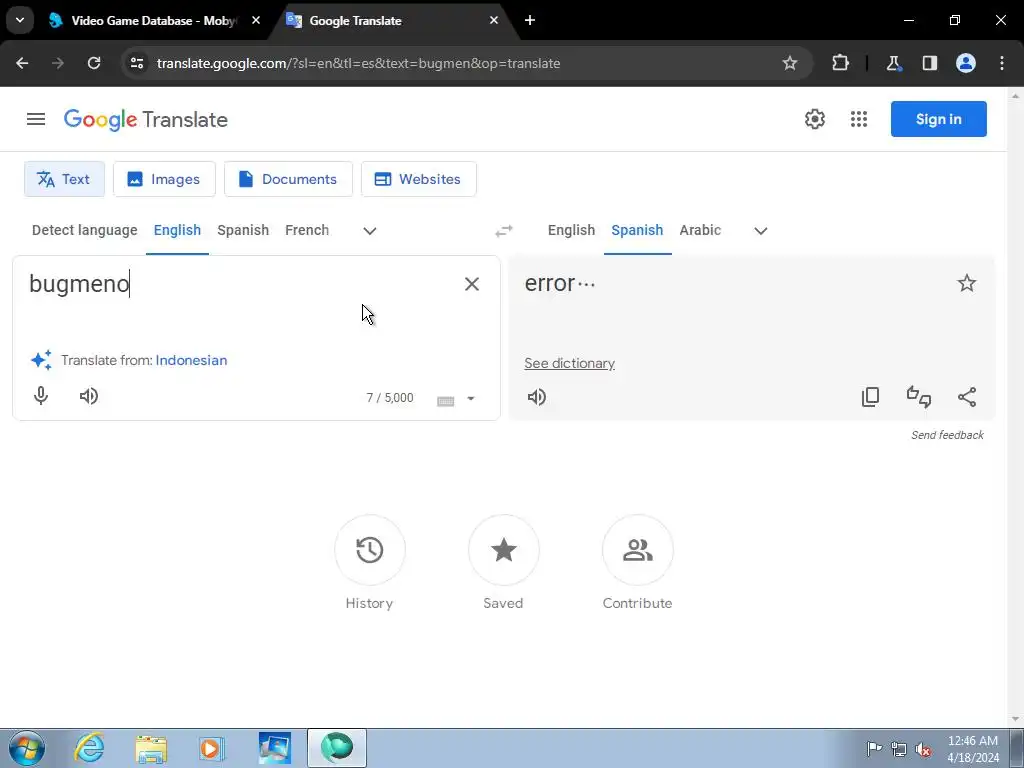This screenshot has height=768, width=1024.
Task: Open Google Translate settings gear
Action: point(814,119)
